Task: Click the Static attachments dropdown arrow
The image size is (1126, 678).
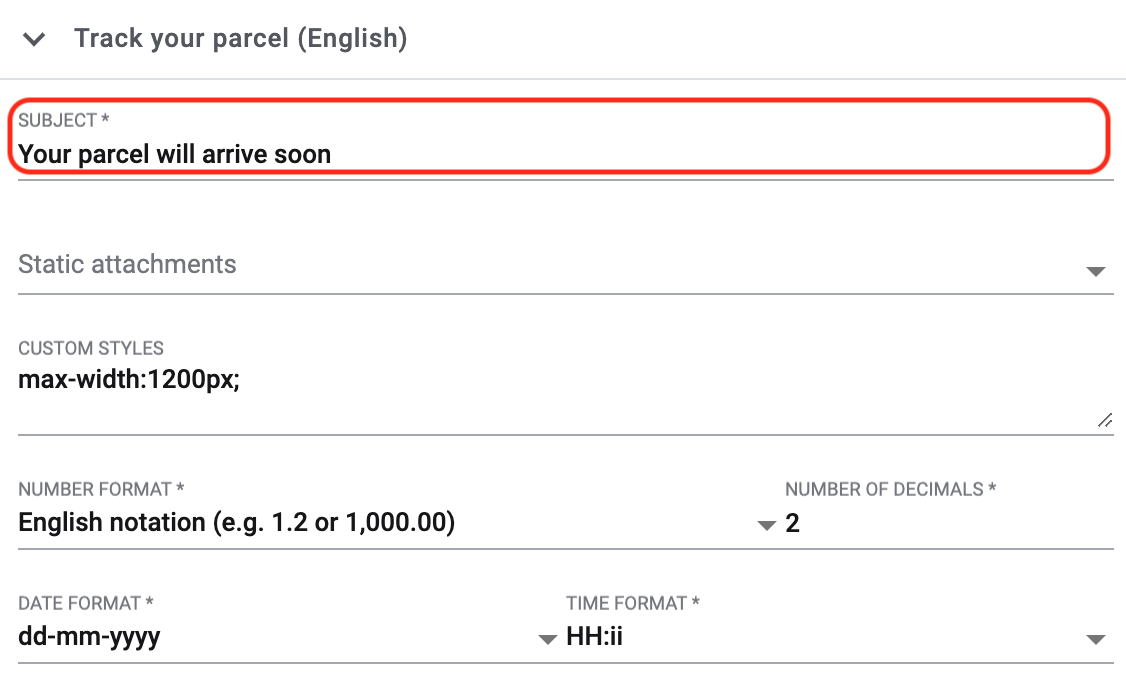Action: (x=1095, y=271)
